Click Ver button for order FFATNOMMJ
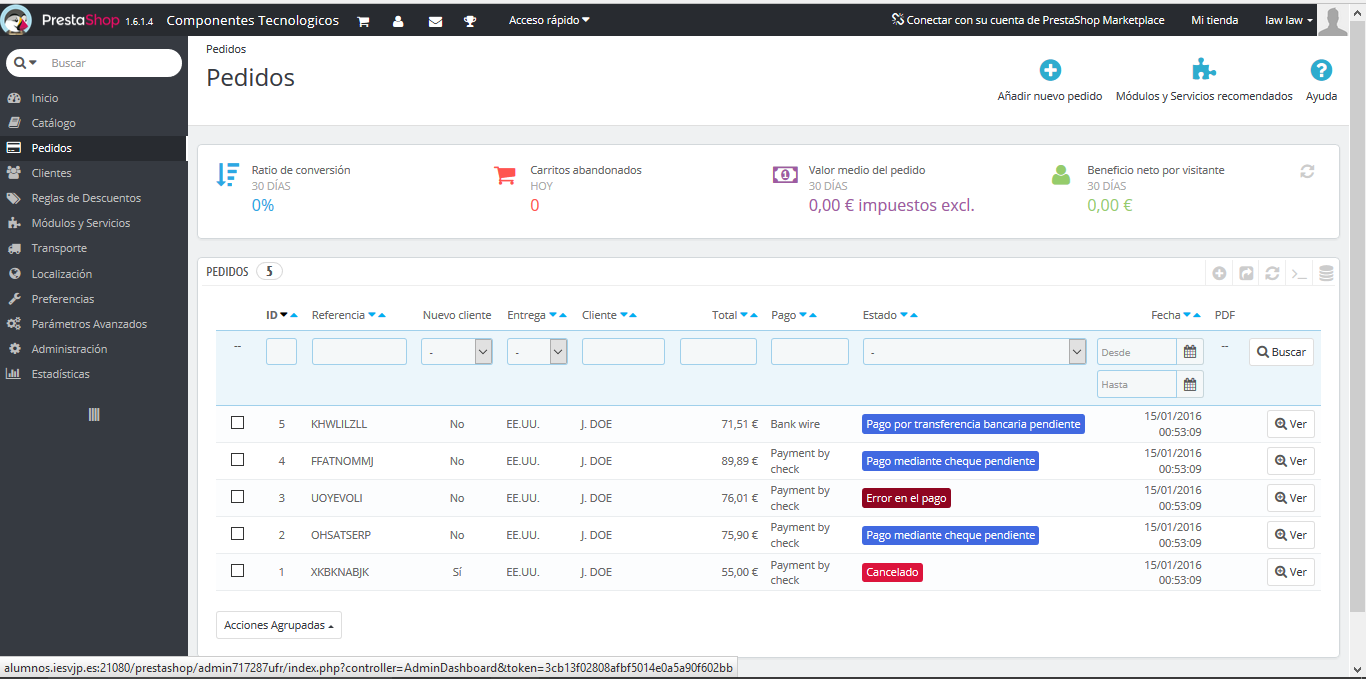The width and height of the screenshot is (1366, 679). (x=1290, y=461)
